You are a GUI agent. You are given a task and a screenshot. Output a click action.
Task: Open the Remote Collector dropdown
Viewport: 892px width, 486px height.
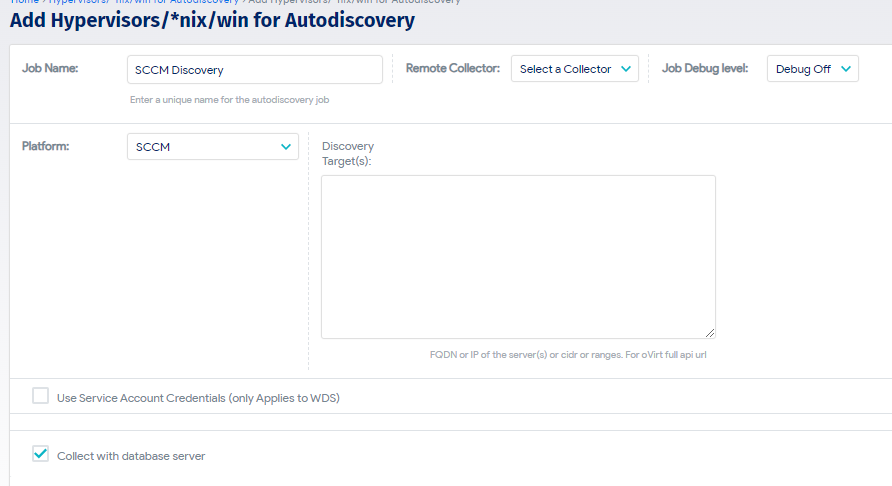point(575,69)
